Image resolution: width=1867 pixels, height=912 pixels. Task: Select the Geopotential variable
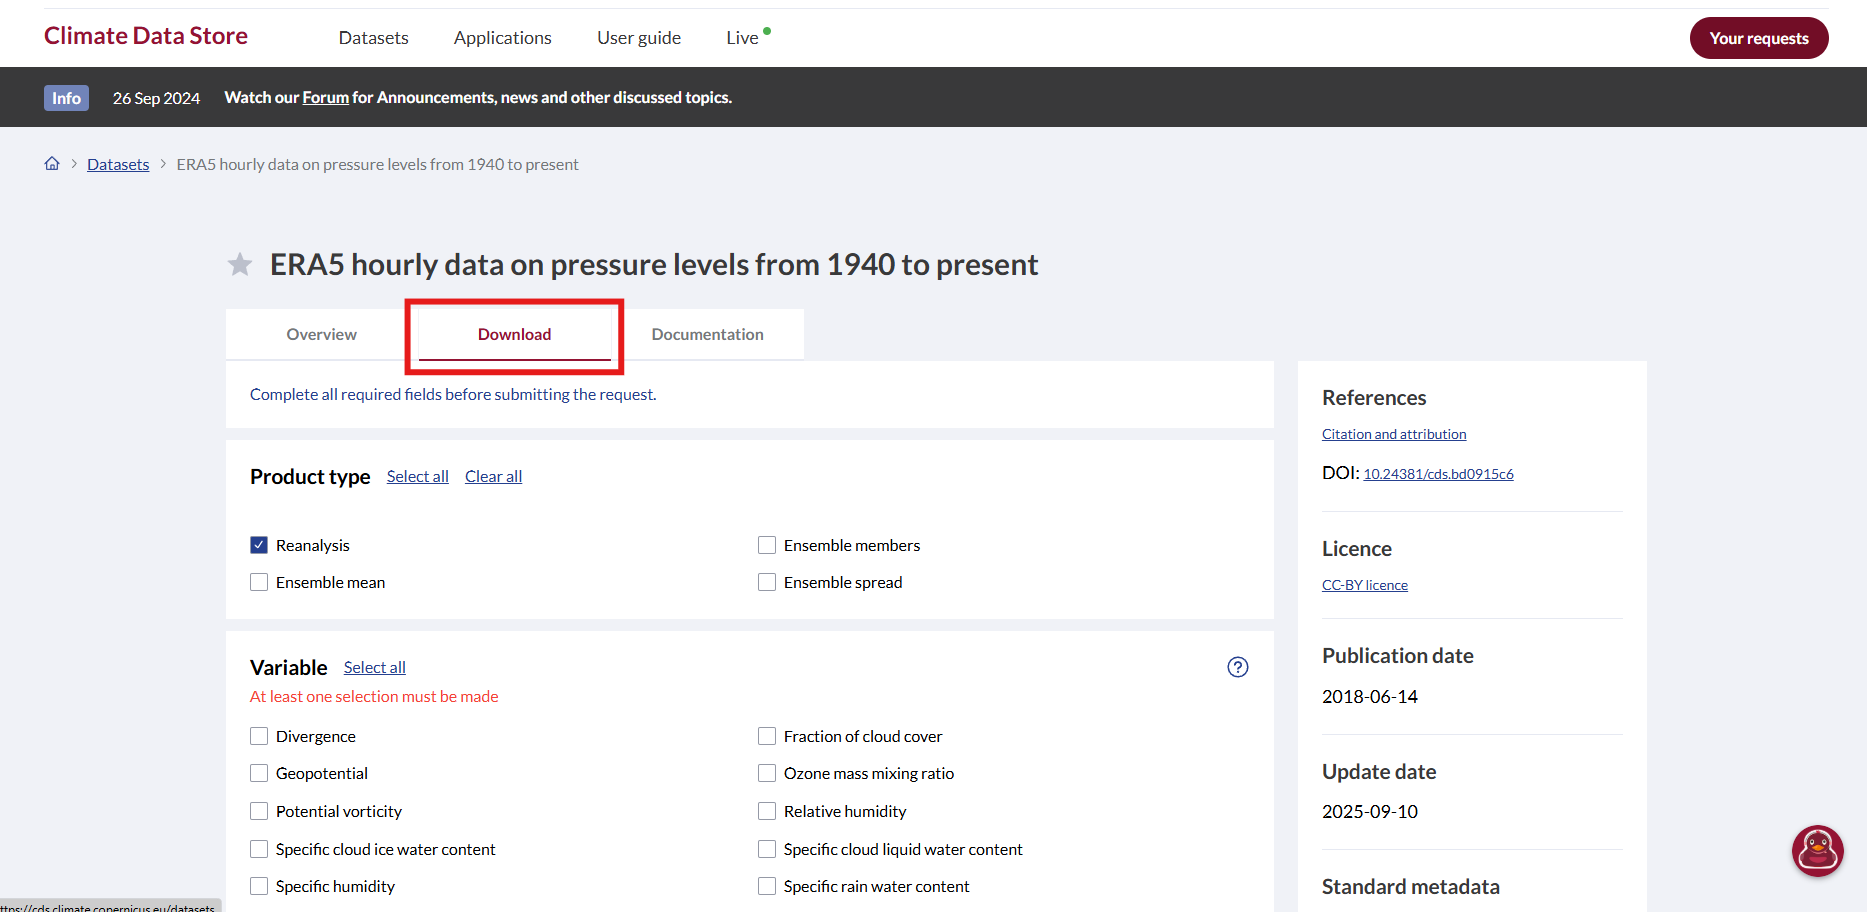click(x=259, y=773)
